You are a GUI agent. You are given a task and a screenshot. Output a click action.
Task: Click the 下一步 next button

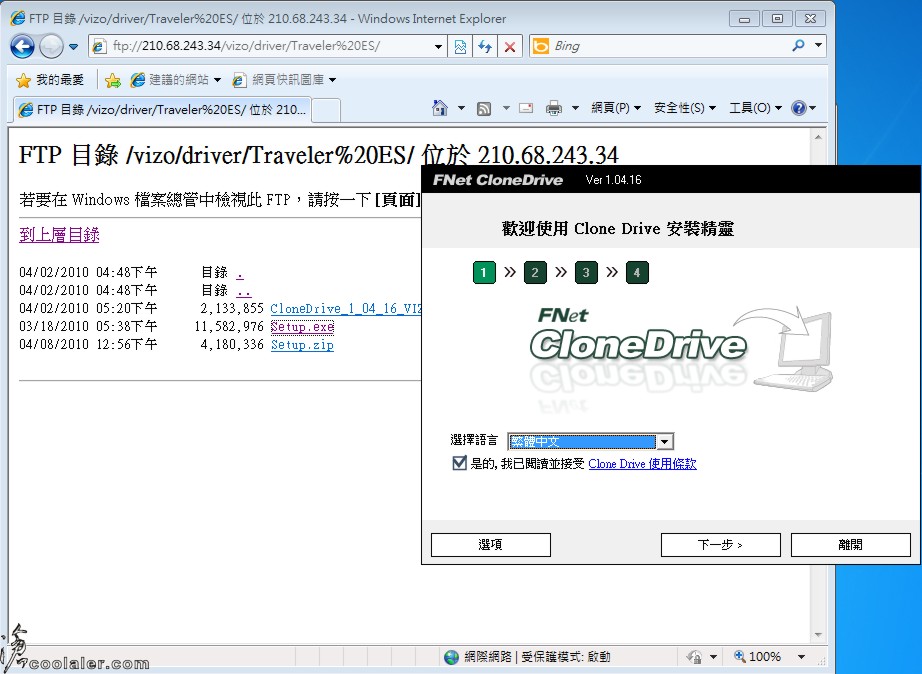(721, 545)
